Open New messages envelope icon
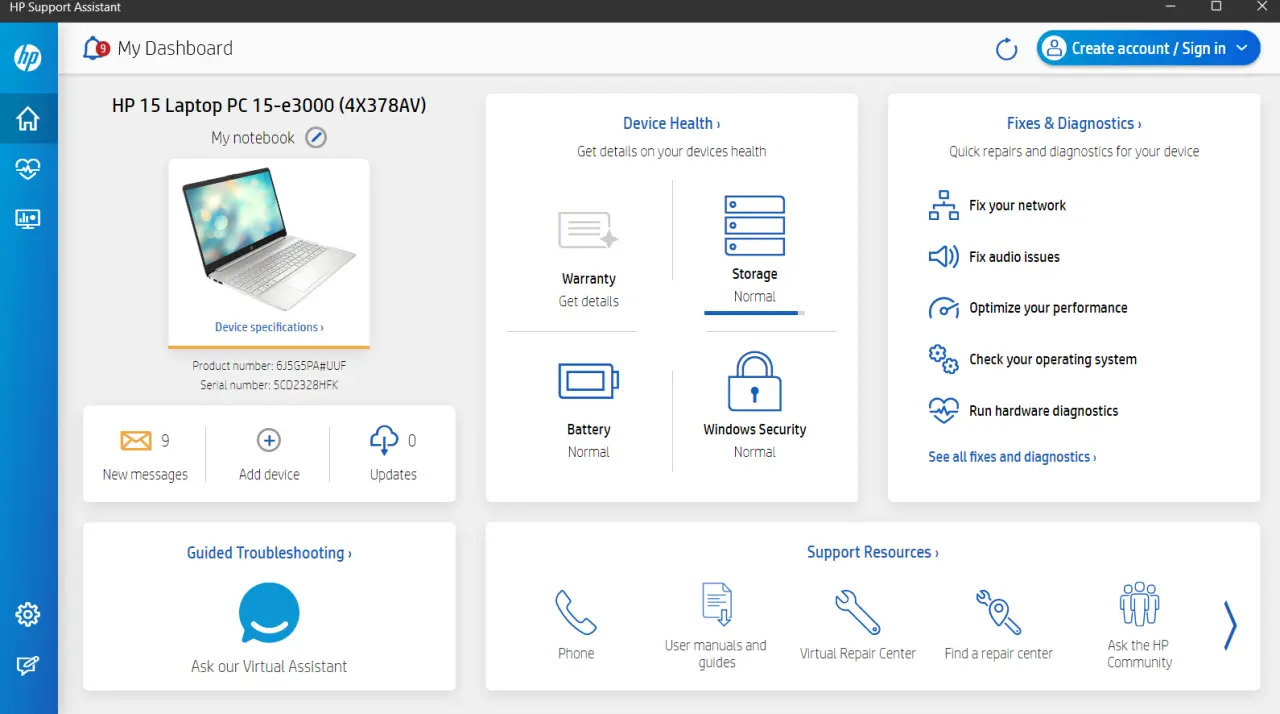This screenshot has height=714, width=1280. click(136, 440)
